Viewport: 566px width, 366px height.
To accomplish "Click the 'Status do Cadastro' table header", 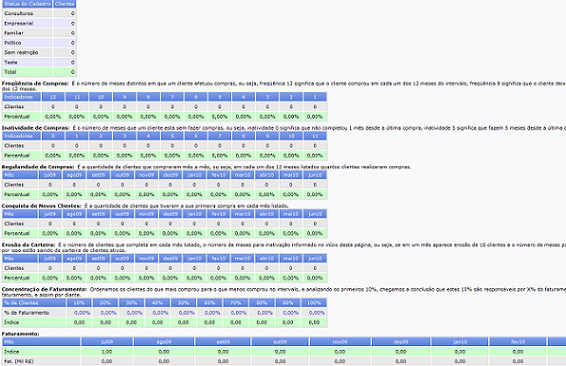I will click(x=27, y=4).
